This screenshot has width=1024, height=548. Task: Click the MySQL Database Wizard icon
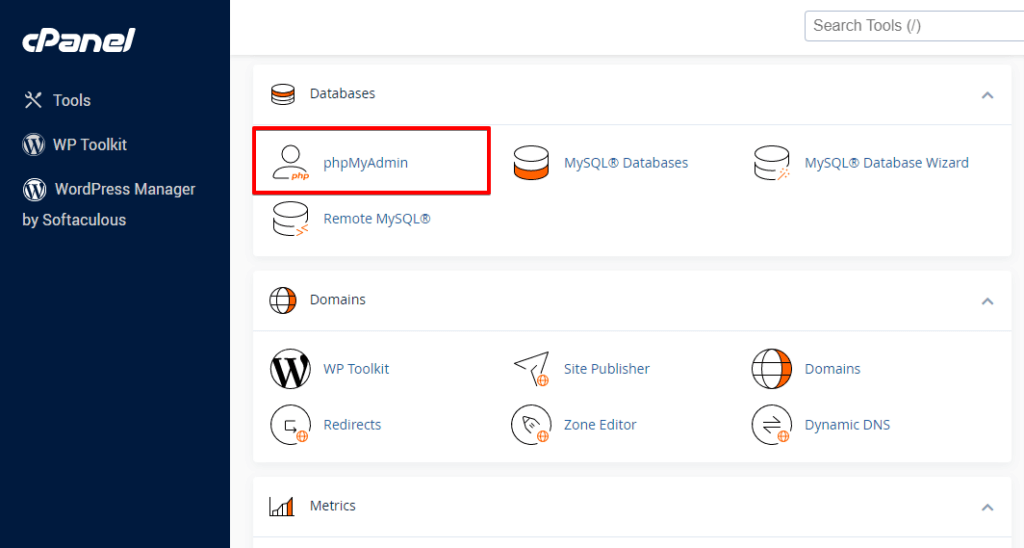pyautogui.click(x=772, y=163)
